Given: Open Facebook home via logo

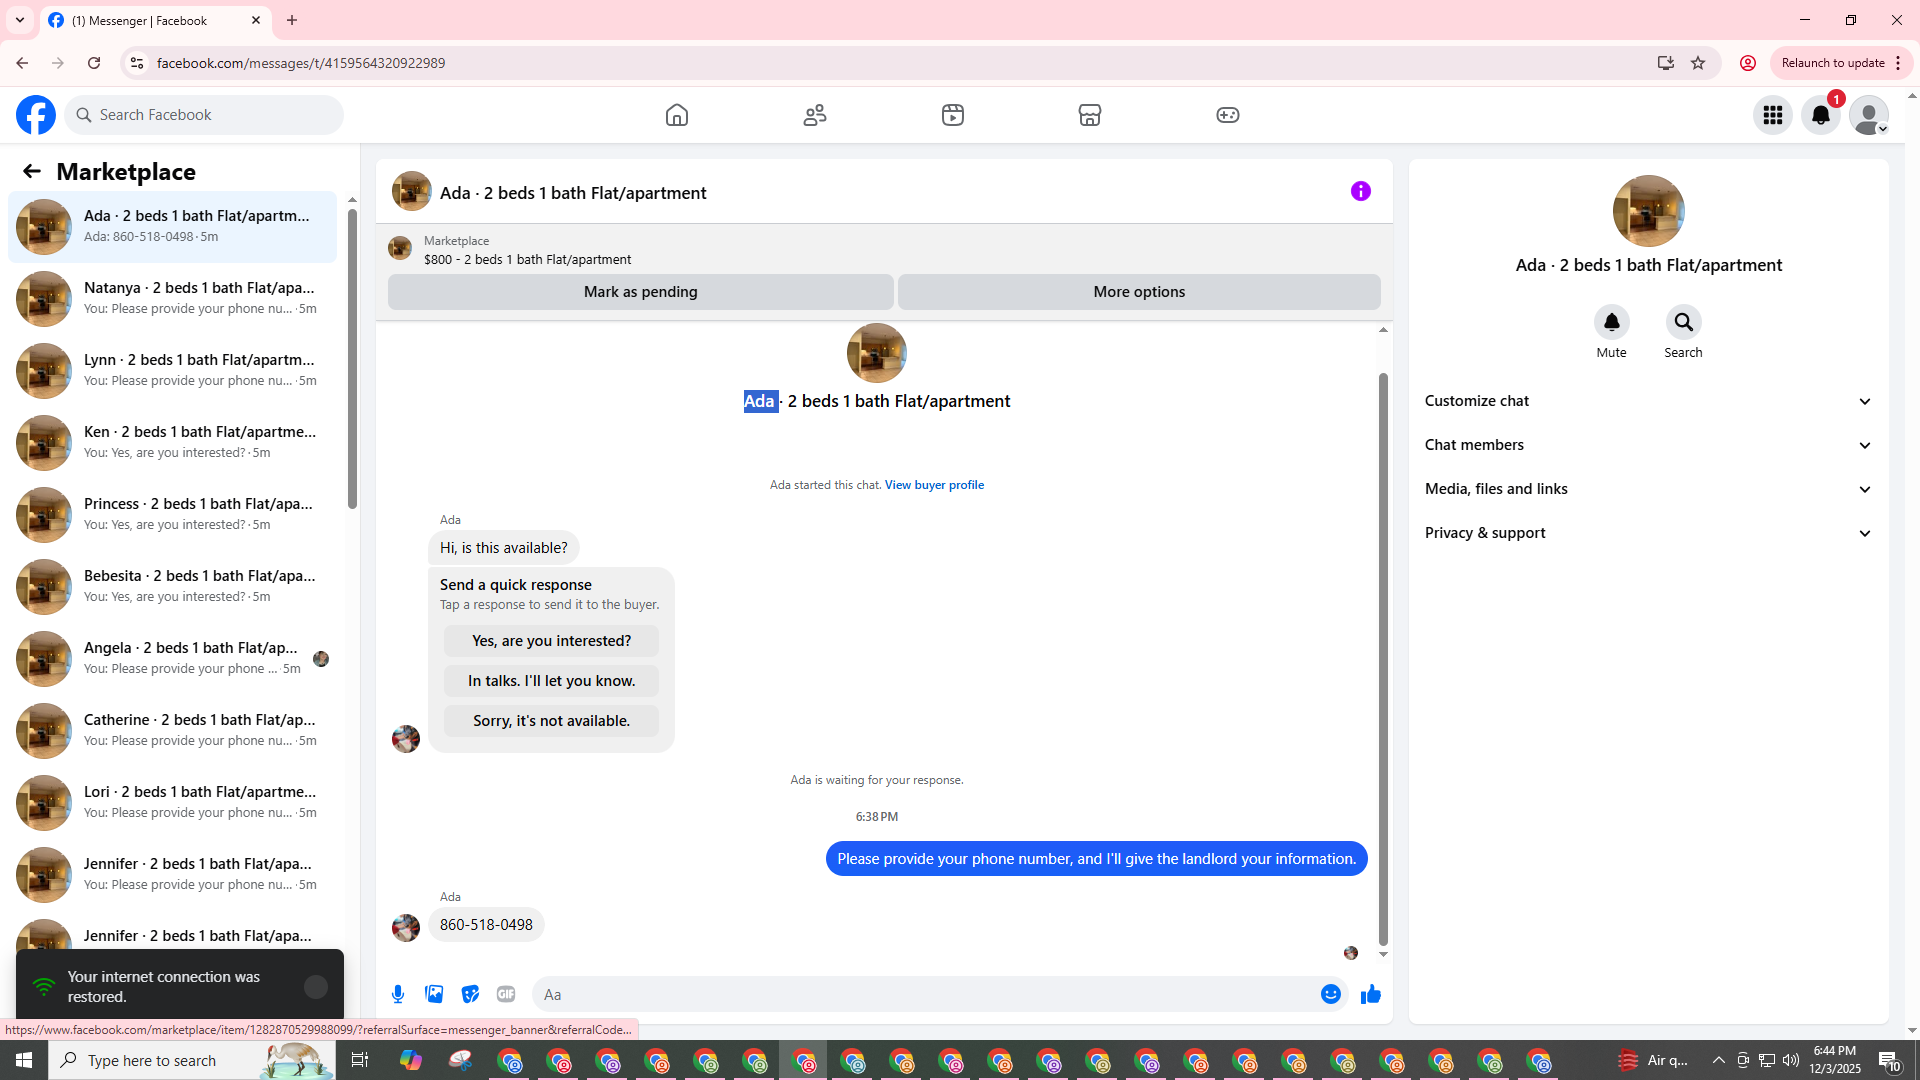Looking at the screenshot, I should 36,115.
